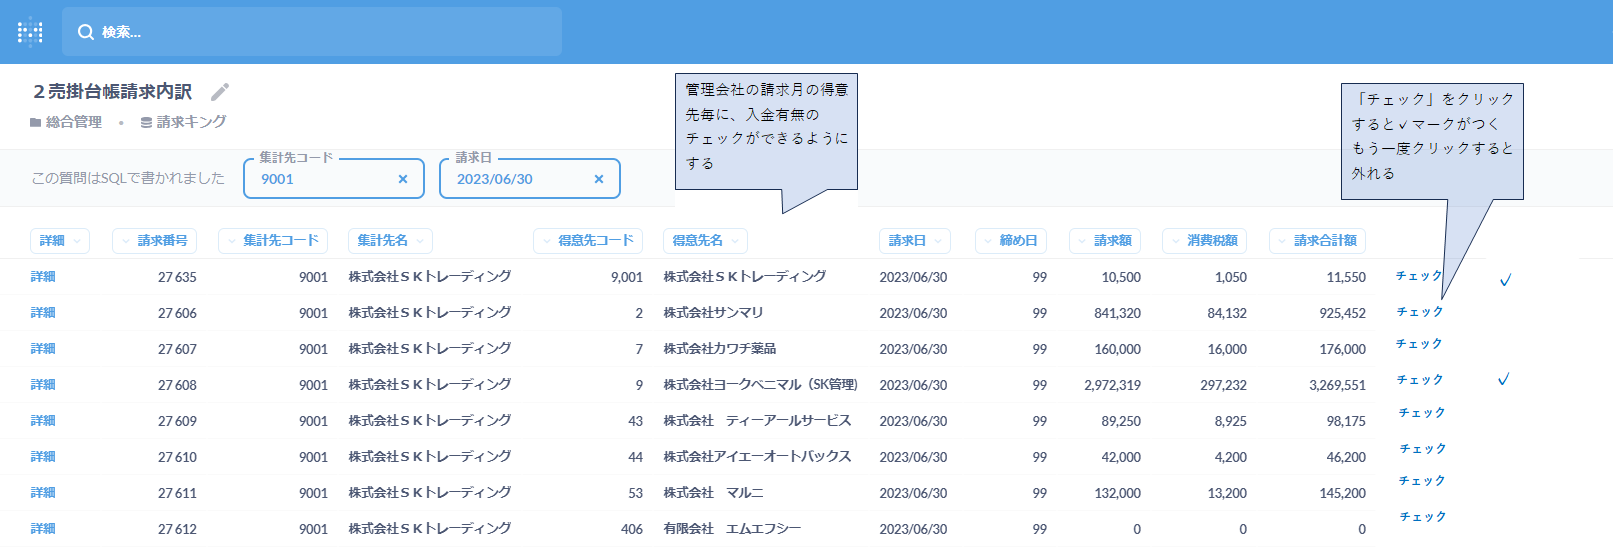Expand the 詳細 column header menu
This screenshot has height=548, width=1613.
(x=59, y=241)
